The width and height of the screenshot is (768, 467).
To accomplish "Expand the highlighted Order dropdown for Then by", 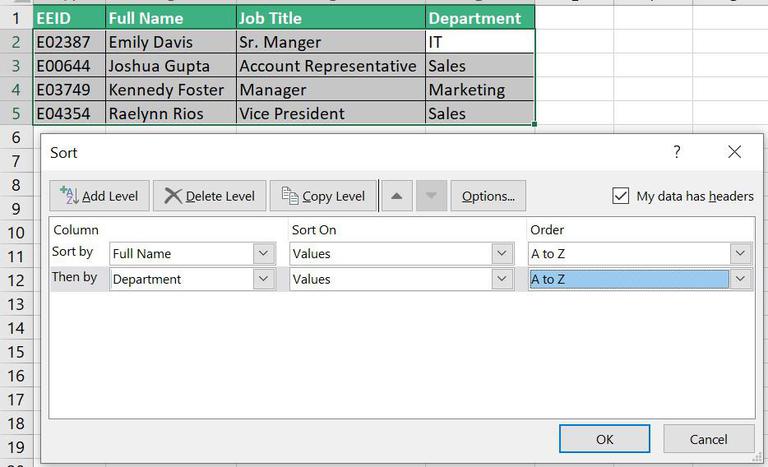I will (740, 280).
